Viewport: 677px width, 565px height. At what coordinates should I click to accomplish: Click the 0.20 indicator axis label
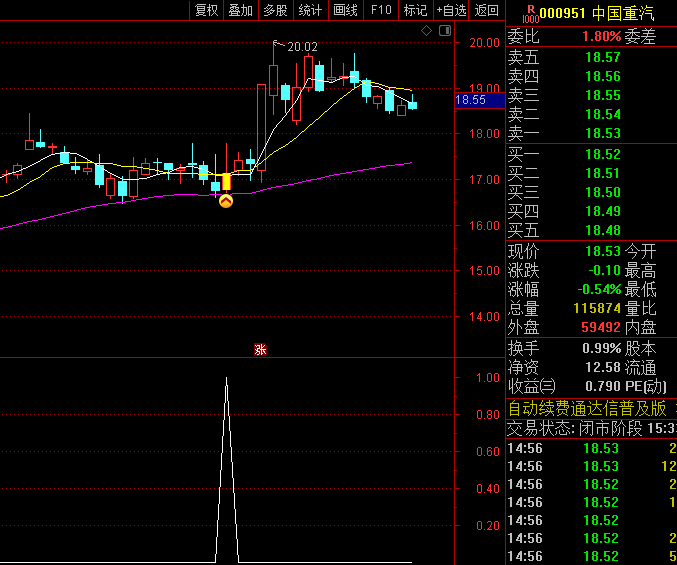pos(487,526)
